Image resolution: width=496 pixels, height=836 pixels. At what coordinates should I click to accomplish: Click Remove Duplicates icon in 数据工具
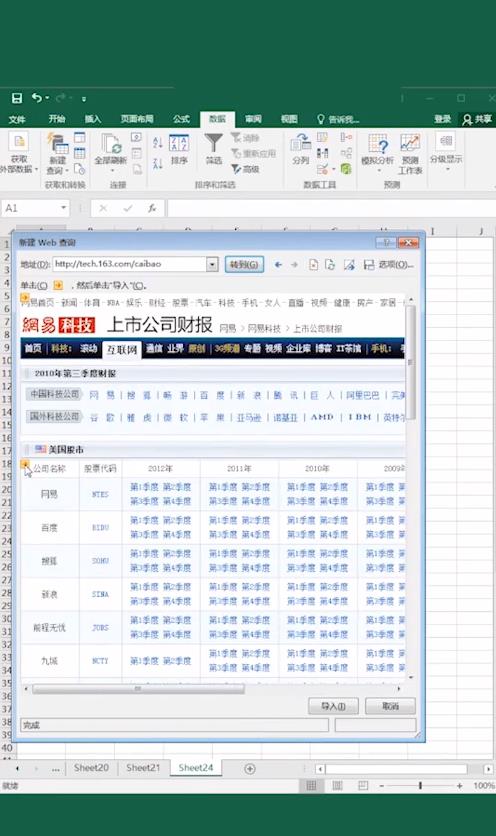[x=322, y=154]
